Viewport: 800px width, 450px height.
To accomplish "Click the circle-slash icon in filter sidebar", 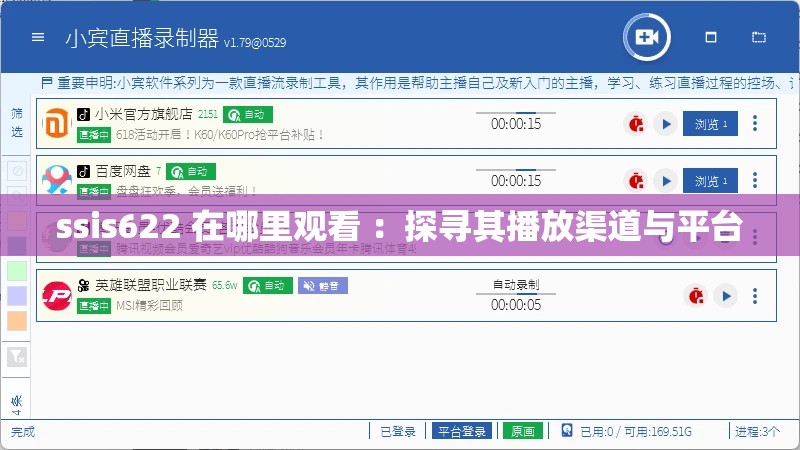I will click(17, 170).
